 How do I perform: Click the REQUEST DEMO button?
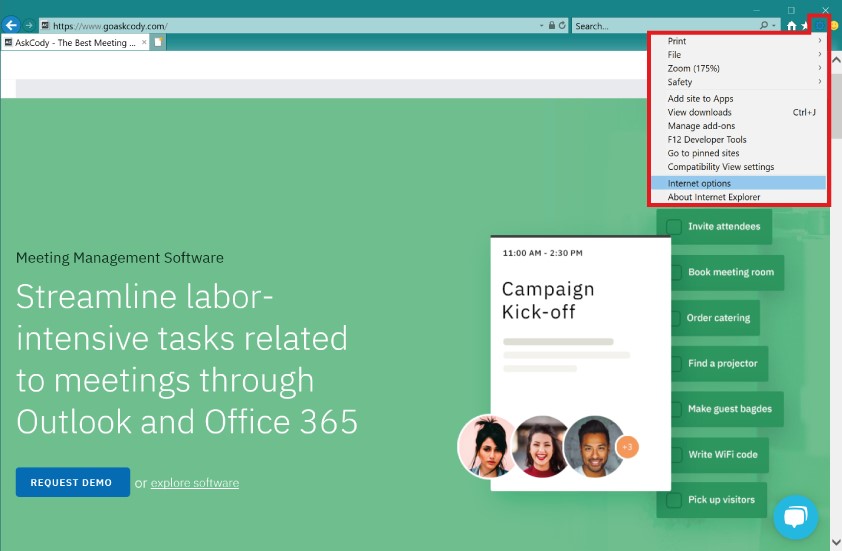(72, 482)
